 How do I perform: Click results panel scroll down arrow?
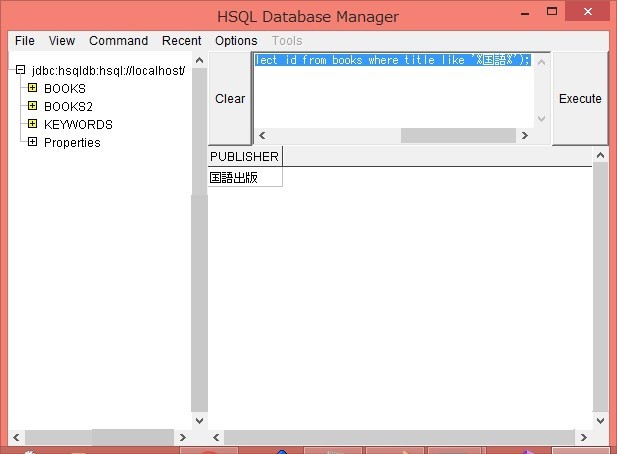pyautogui.click(x=600, y=421)
